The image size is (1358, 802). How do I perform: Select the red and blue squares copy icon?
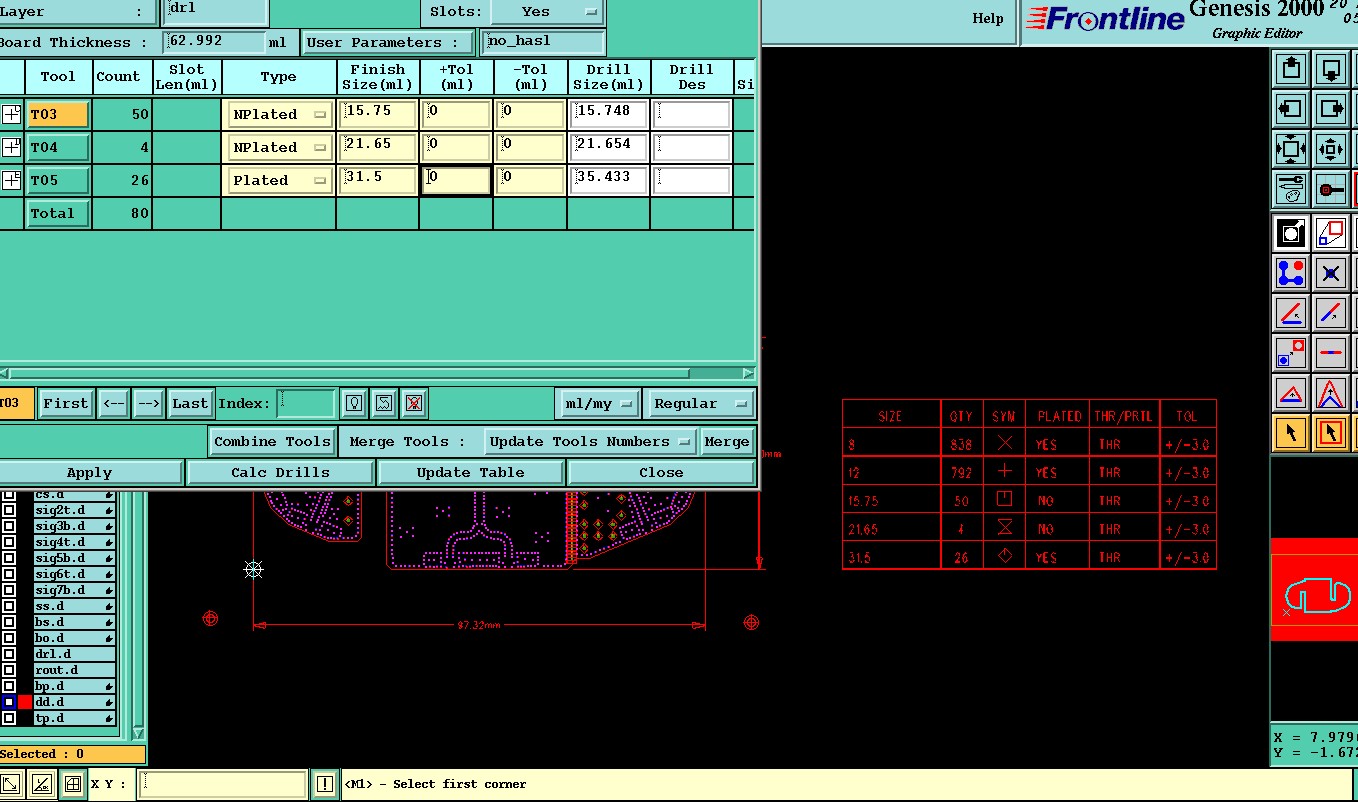pyautogui.click(x=1331, y=234)
